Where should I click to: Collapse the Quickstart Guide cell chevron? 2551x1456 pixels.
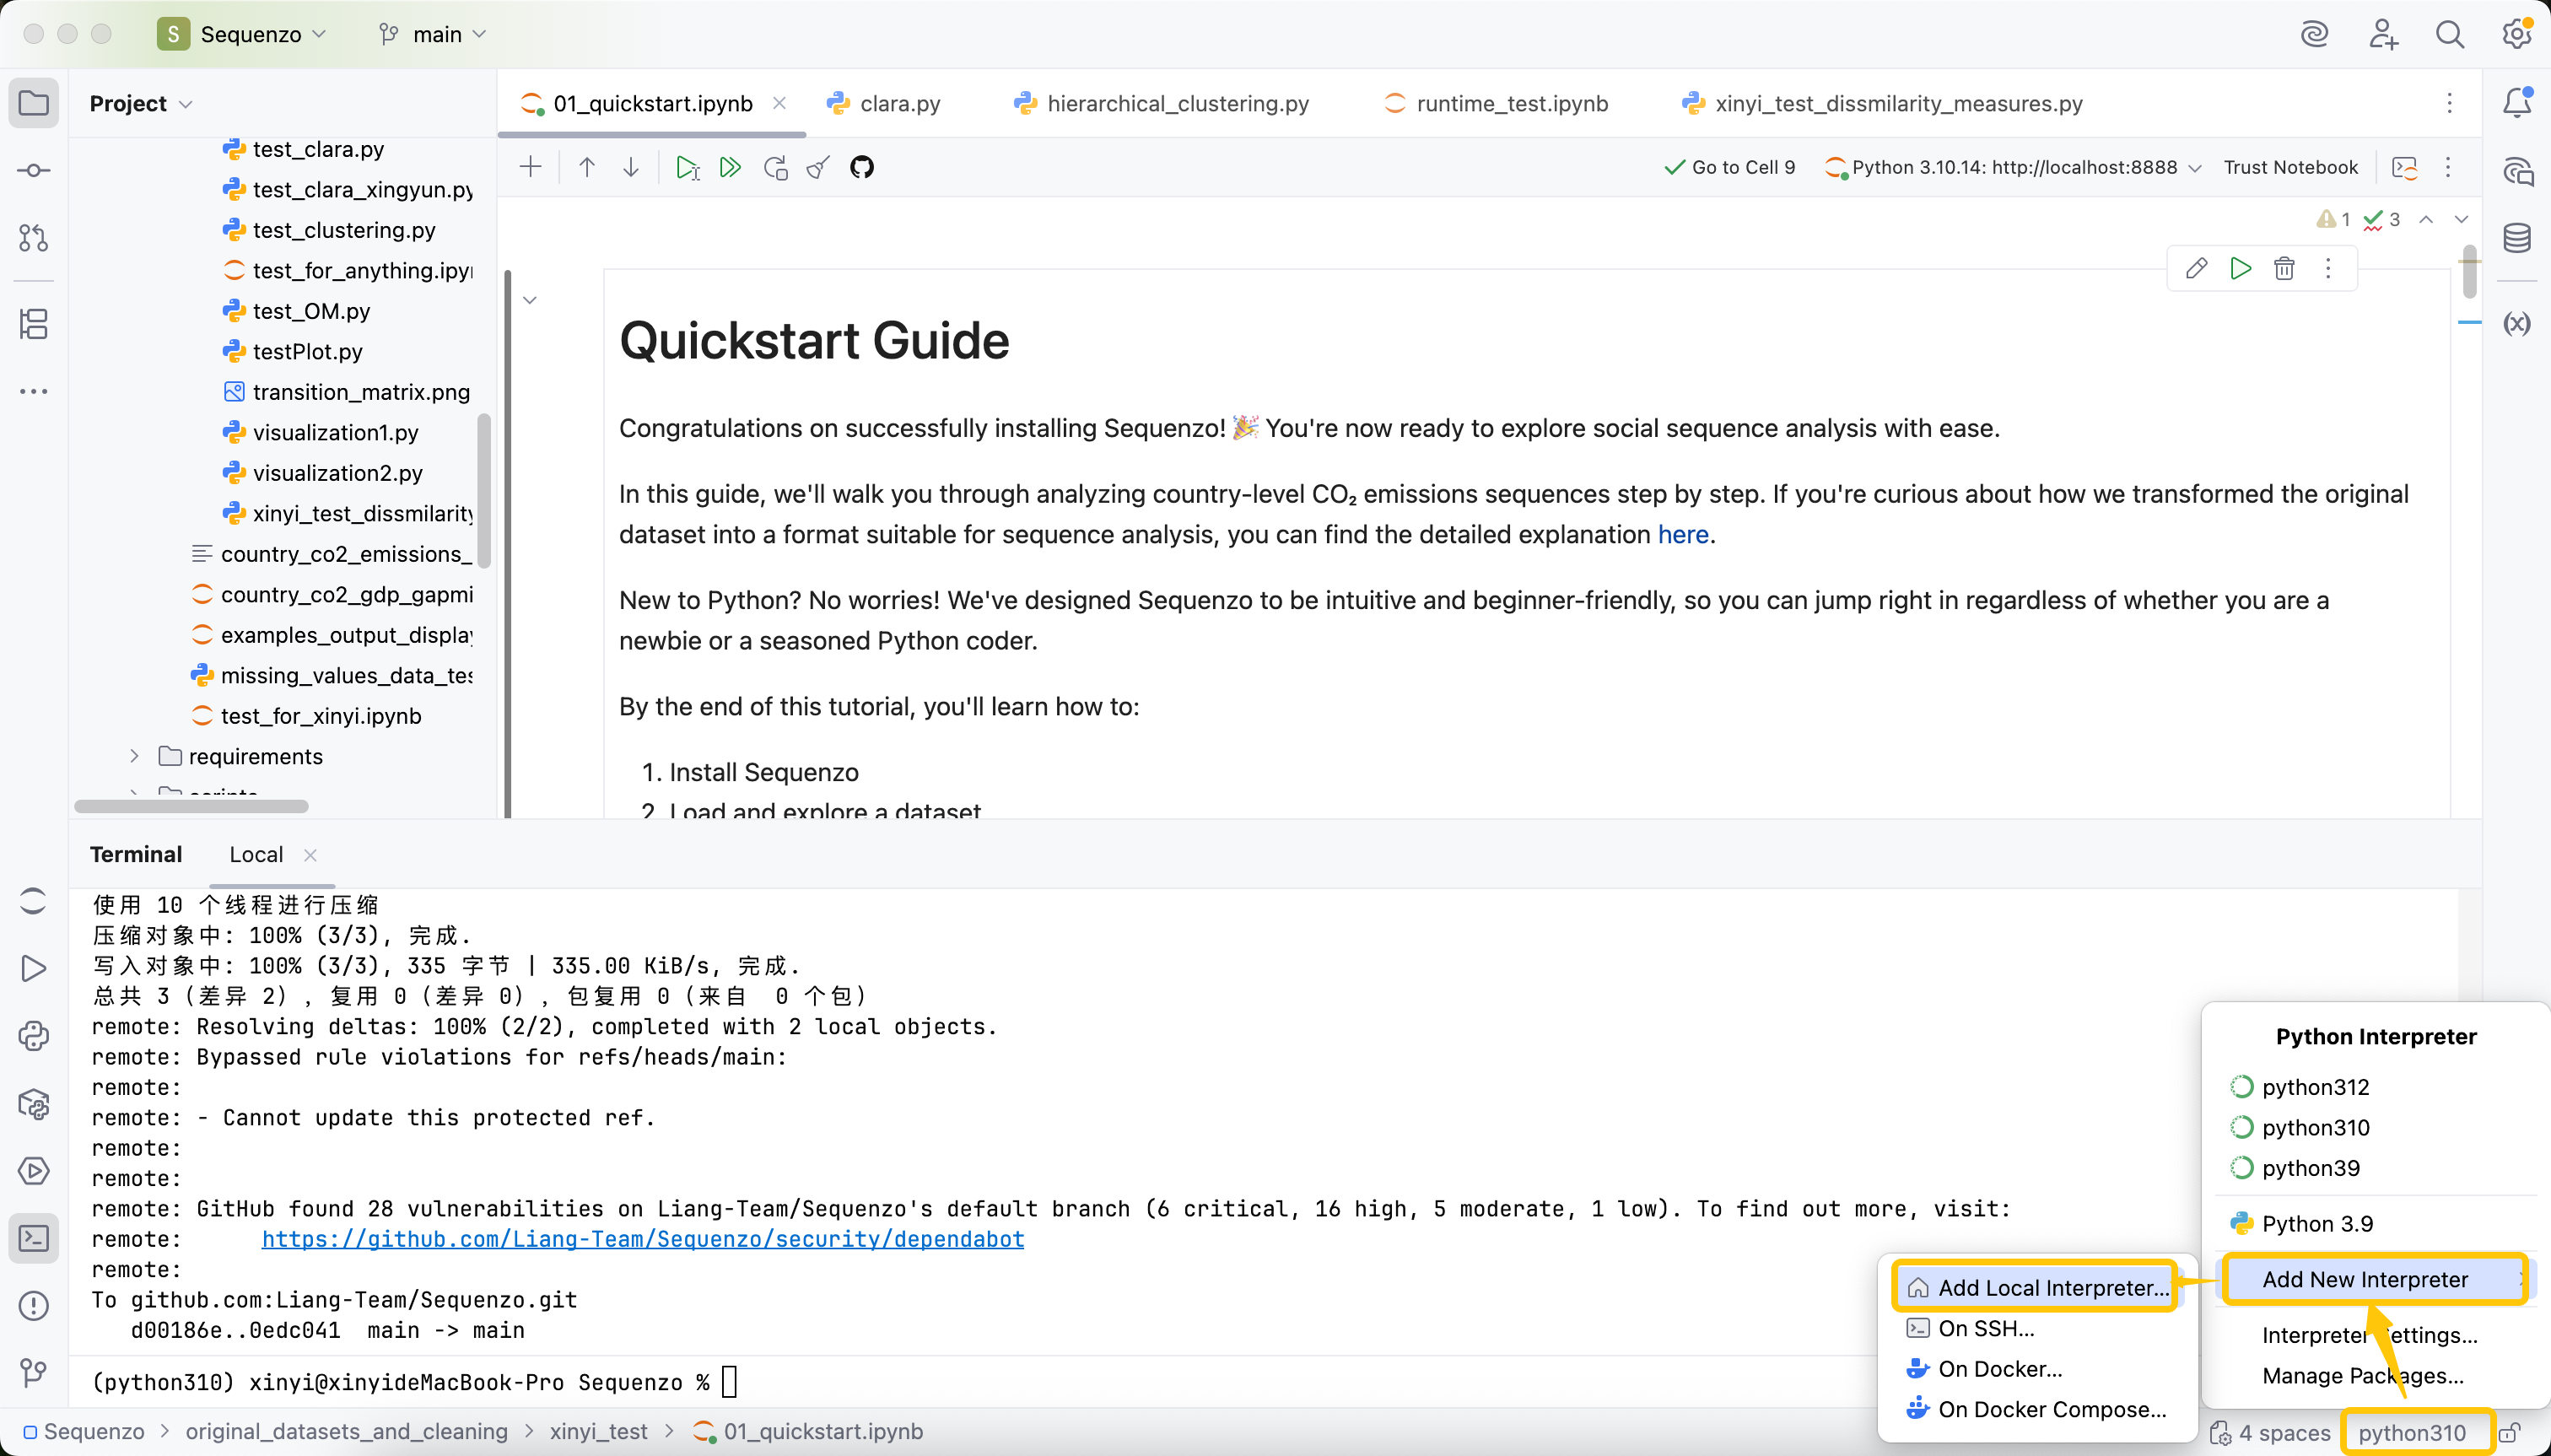[x=530, y=300]
